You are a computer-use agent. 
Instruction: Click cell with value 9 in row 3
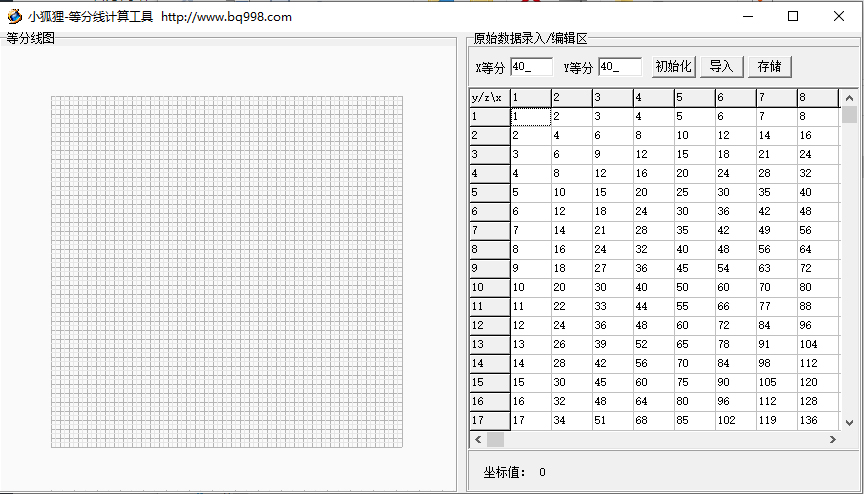[613, 154]
